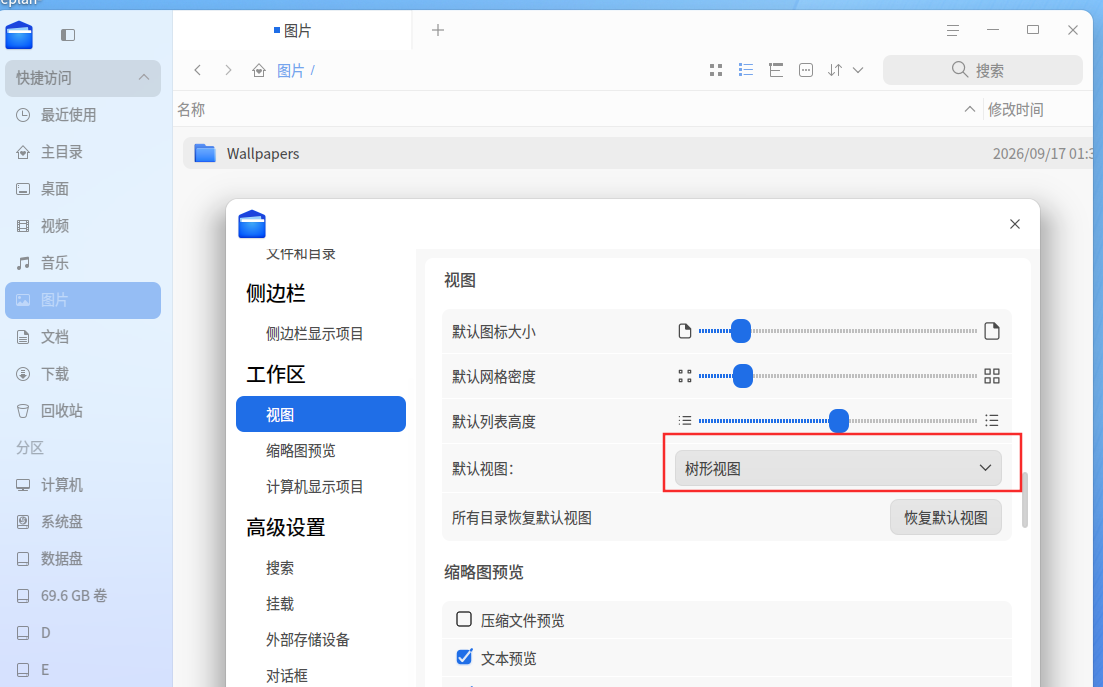Open the sort dropdown arrow in the toolbar
Screen dimensions: 1103x687
[x=858, y=70]
